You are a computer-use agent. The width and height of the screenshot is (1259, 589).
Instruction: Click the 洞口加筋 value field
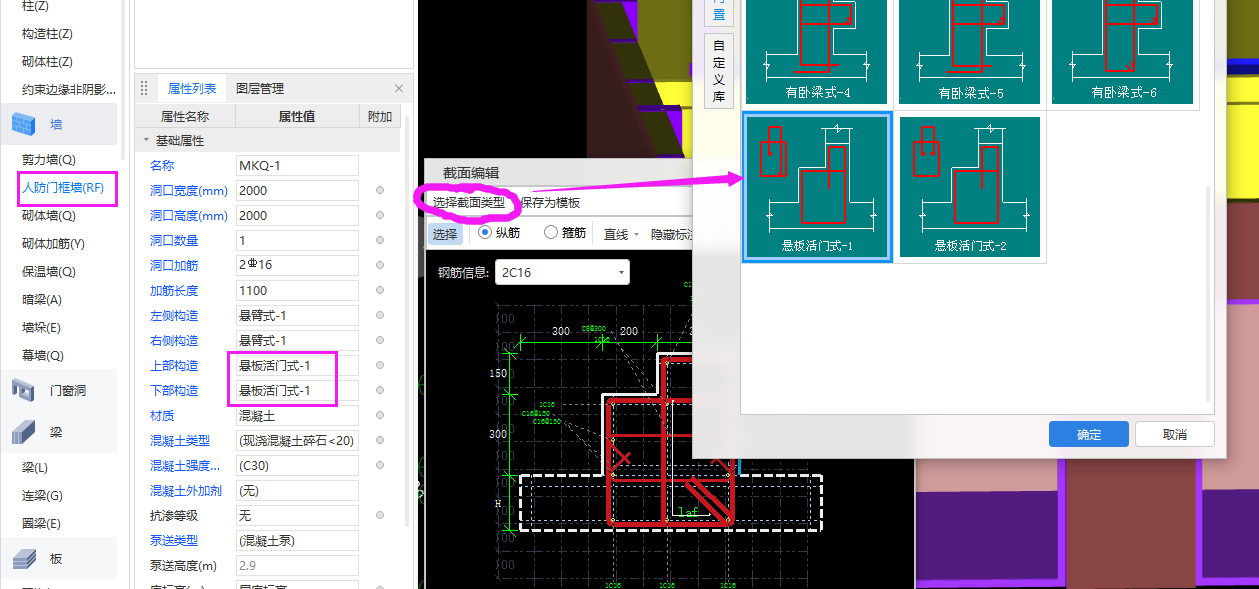297,265
